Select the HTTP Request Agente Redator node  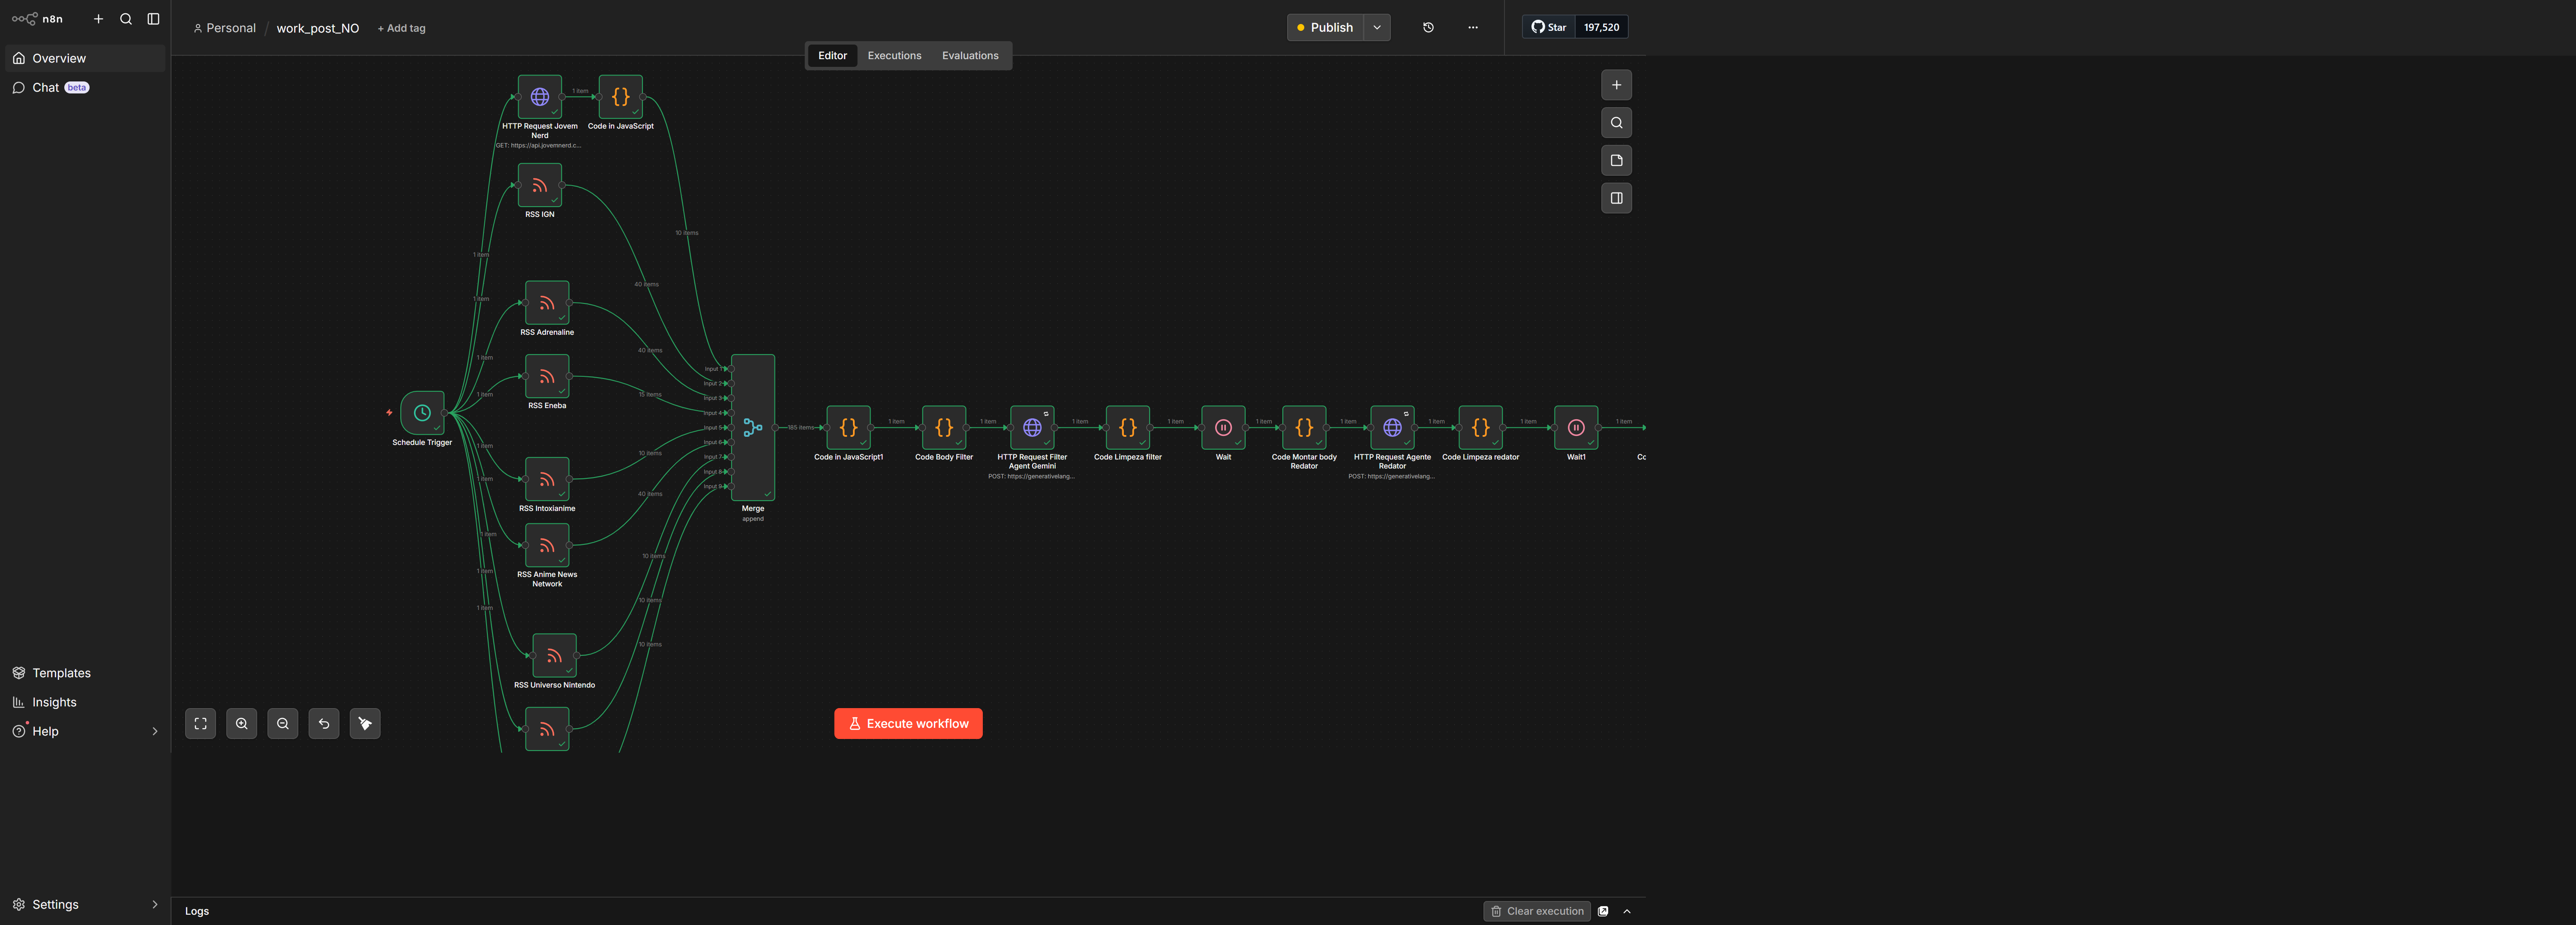pos(1392,428)
